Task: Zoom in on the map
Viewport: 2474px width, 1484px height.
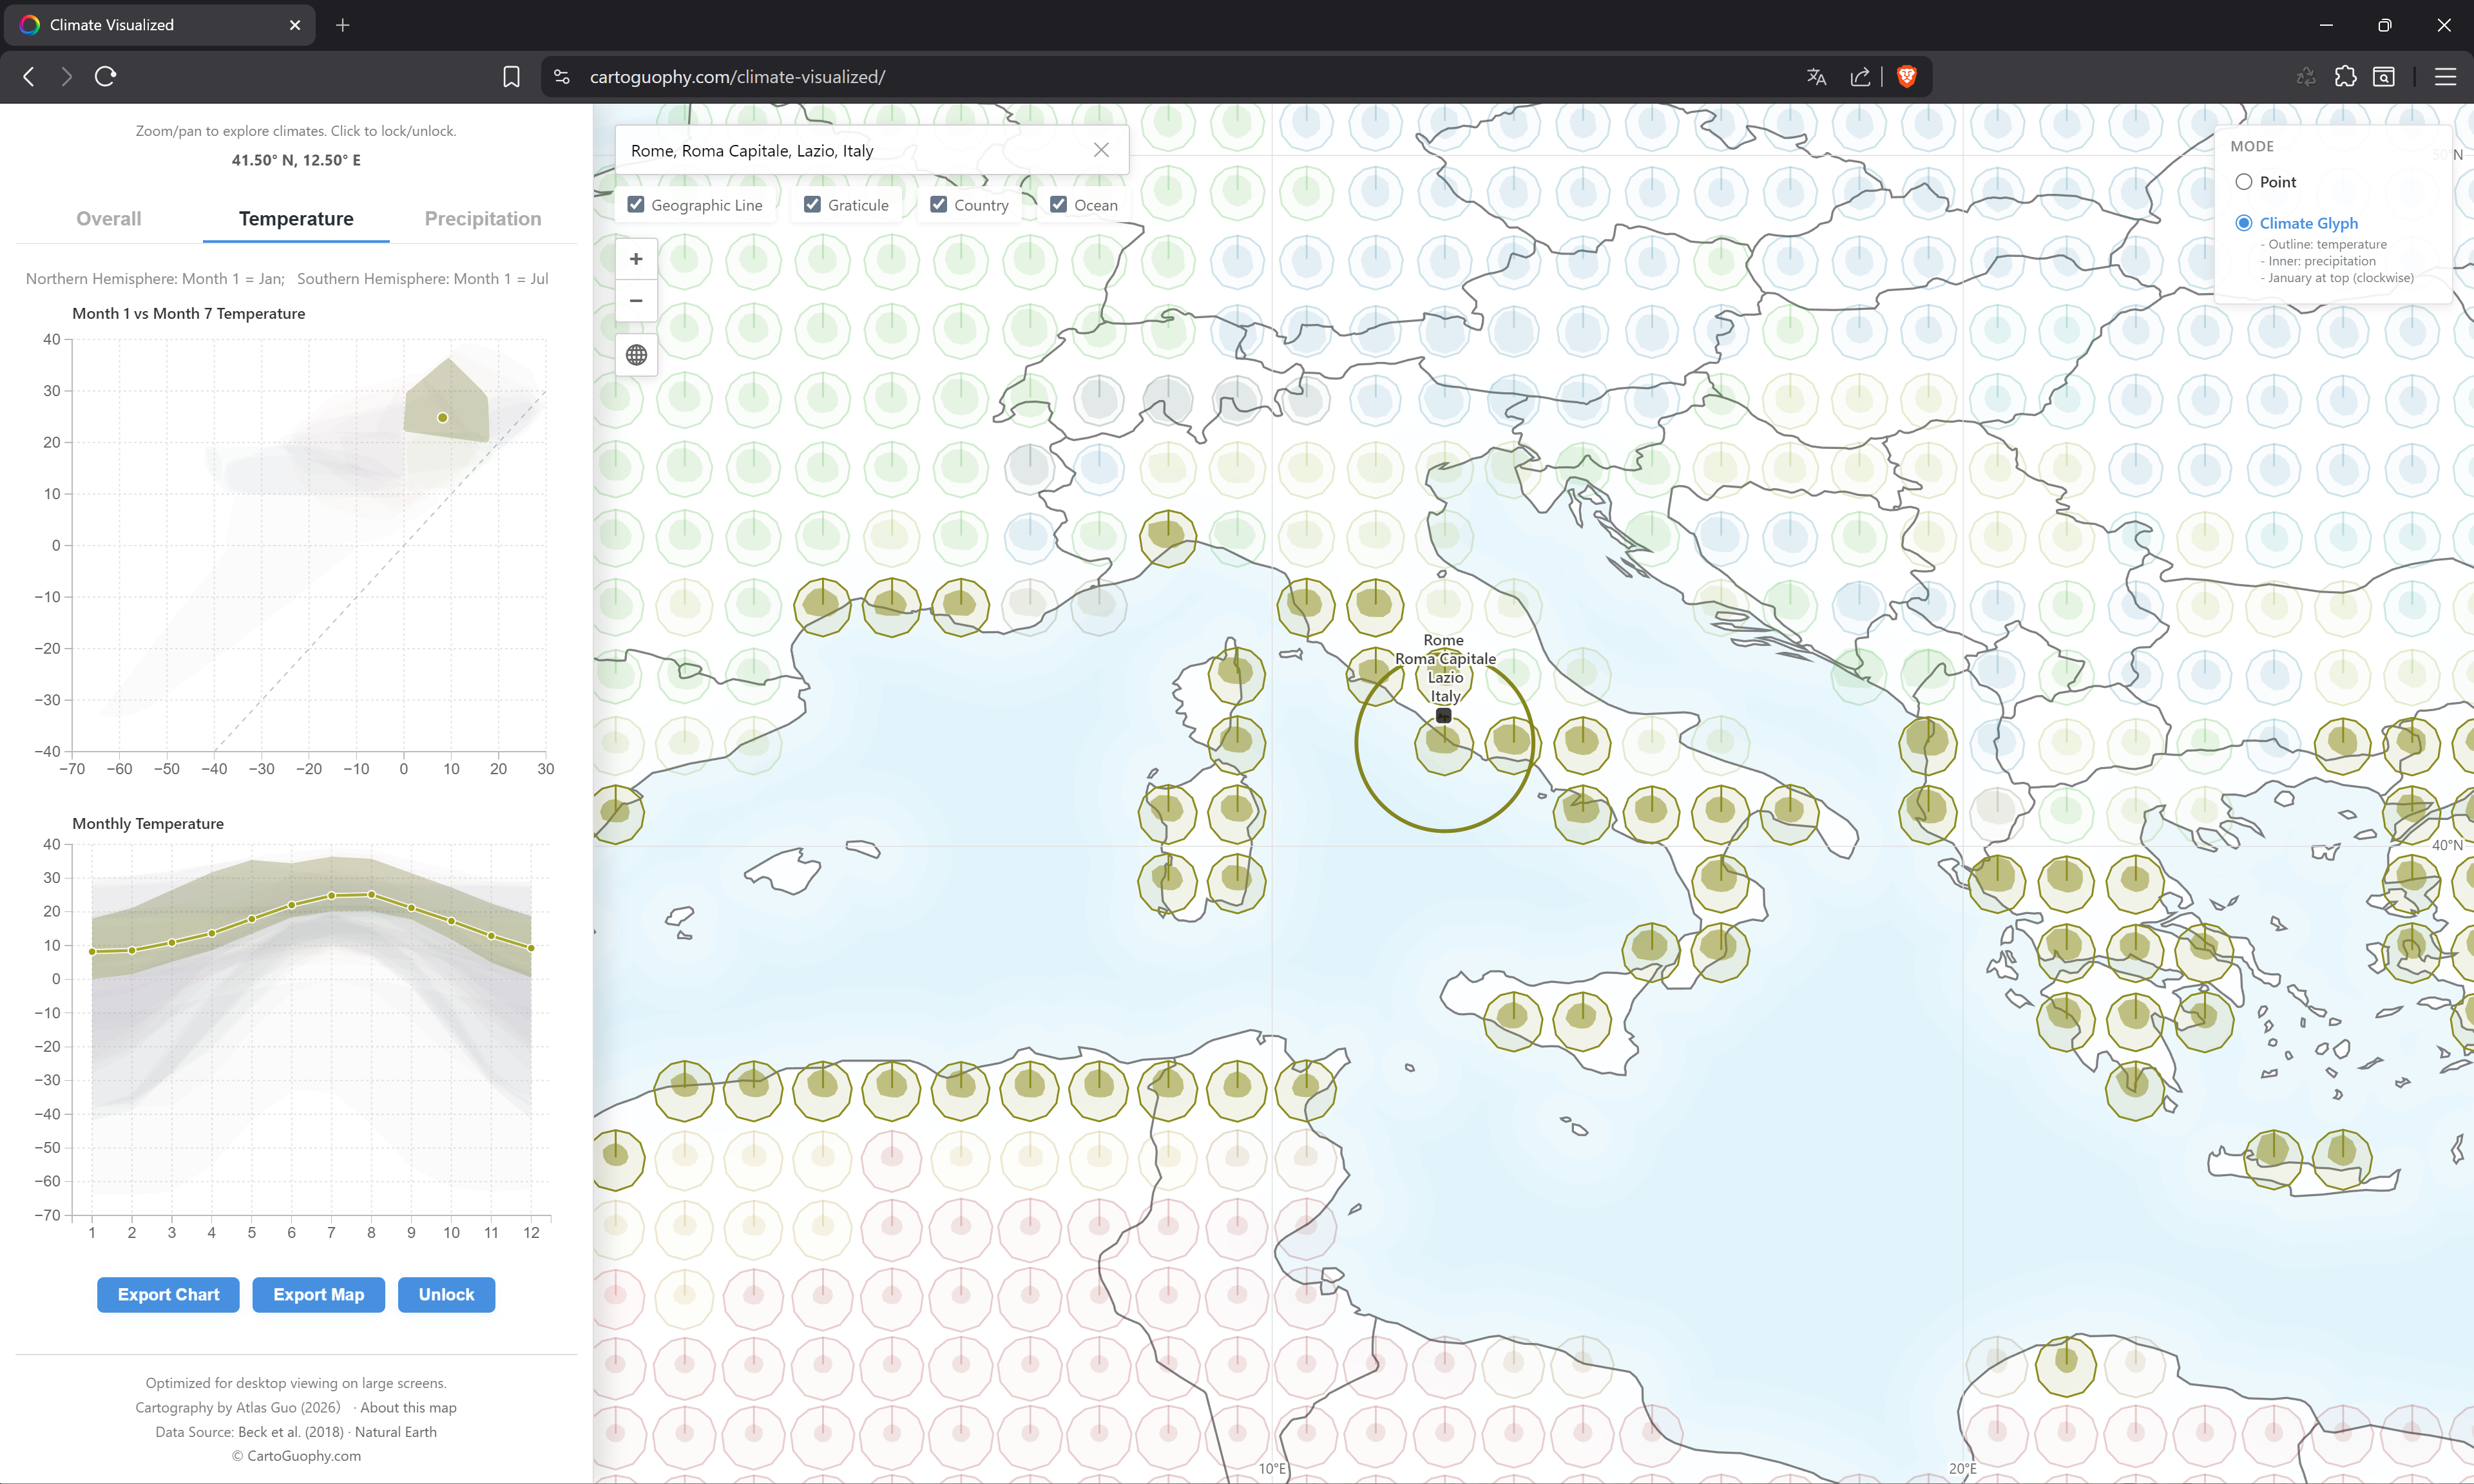Action: coord(637,258)
